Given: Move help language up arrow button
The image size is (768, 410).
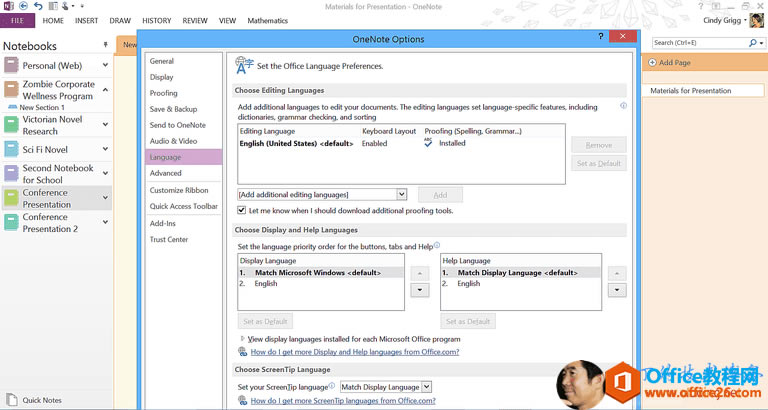Looking at the screenshot, I should 617,273.
